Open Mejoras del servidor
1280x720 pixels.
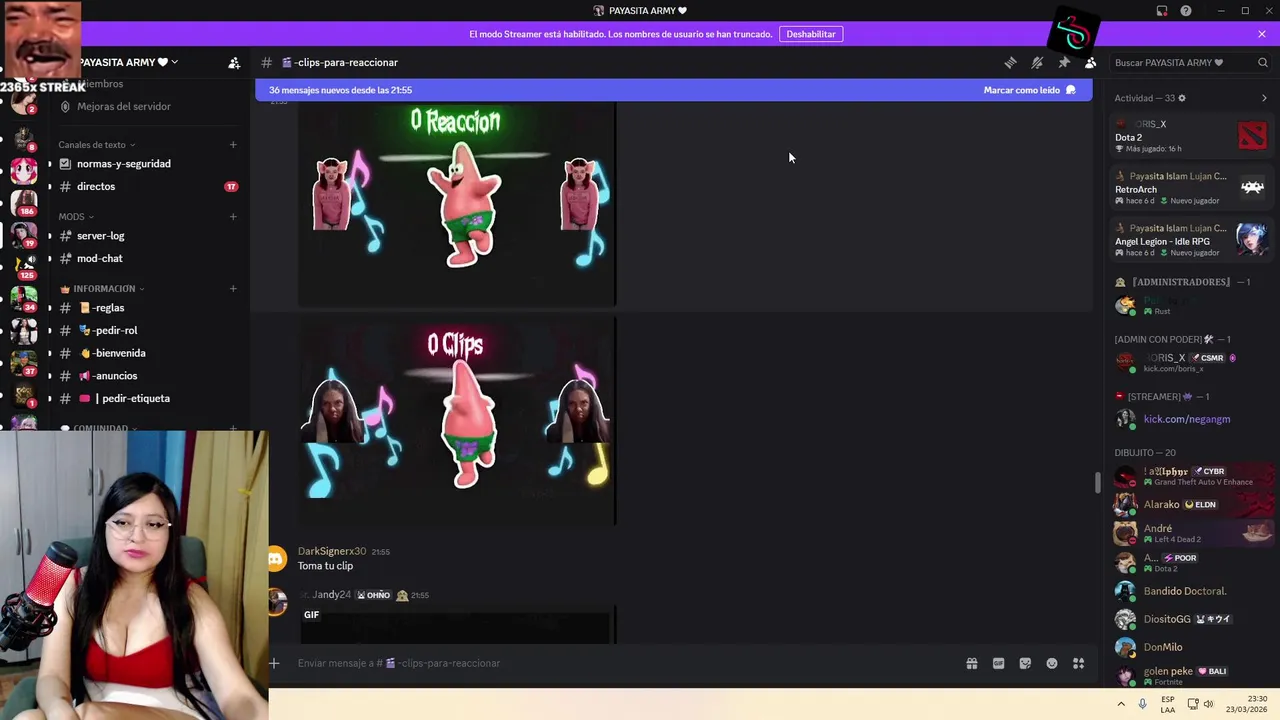pos(124,106)
